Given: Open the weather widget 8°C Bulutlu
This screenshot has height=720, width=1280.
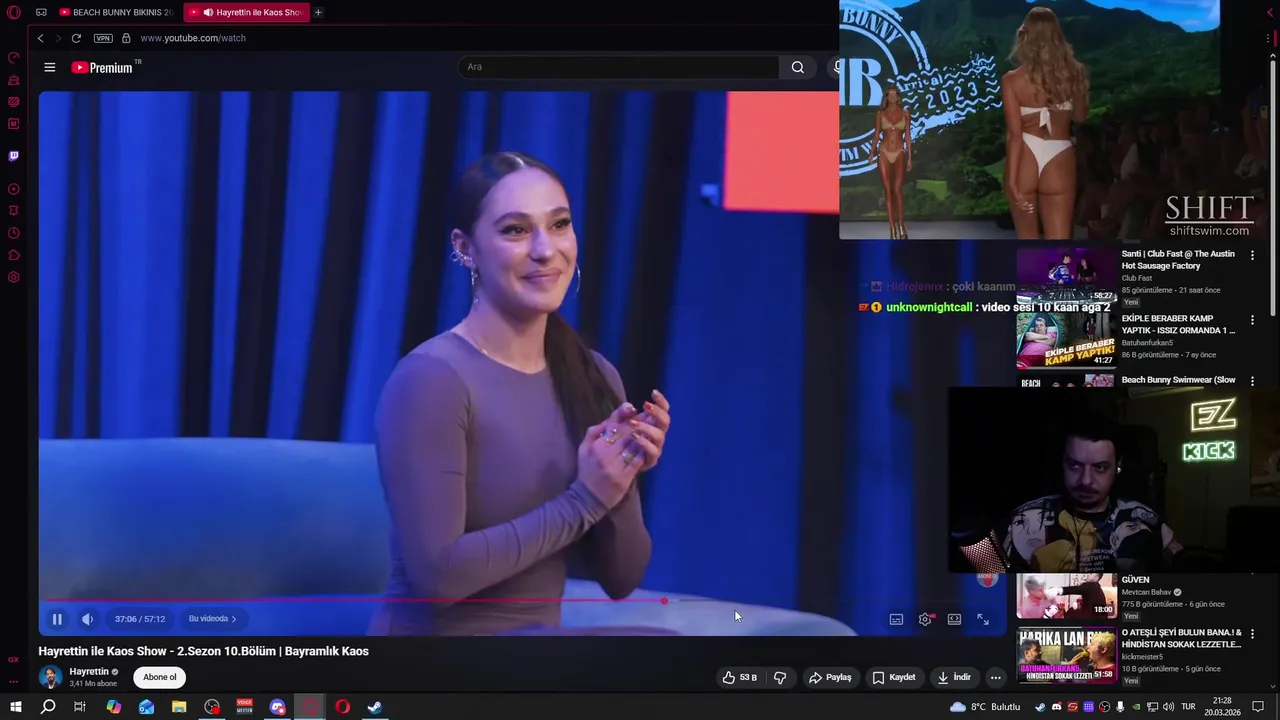Looking at the screenshot, I should (x=985, y=707).
